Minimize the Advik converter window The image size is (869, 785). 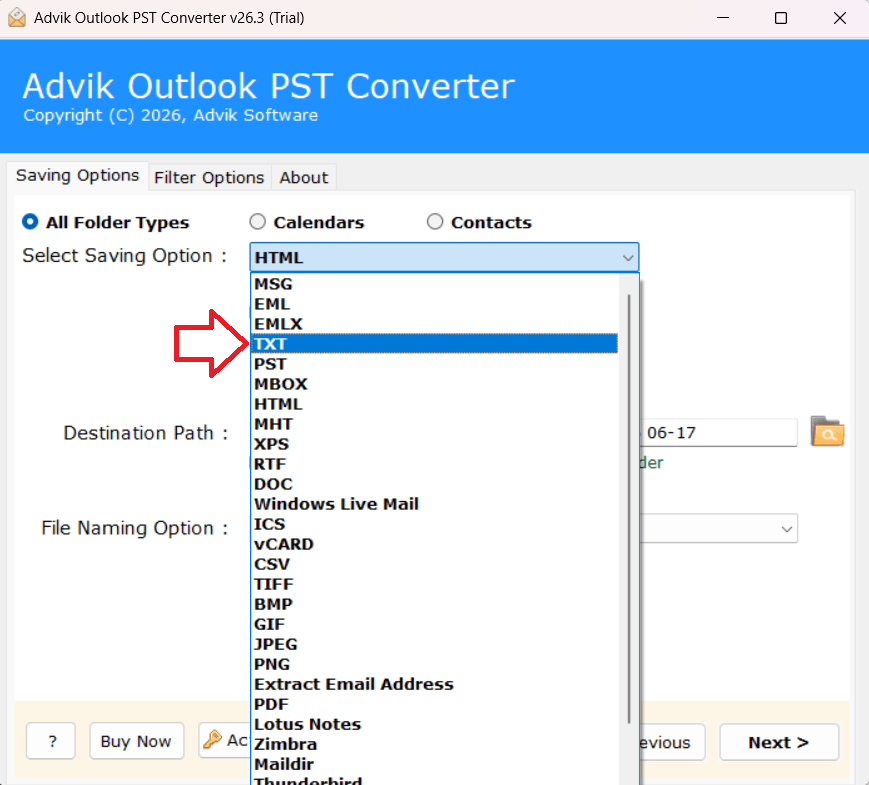723,18
